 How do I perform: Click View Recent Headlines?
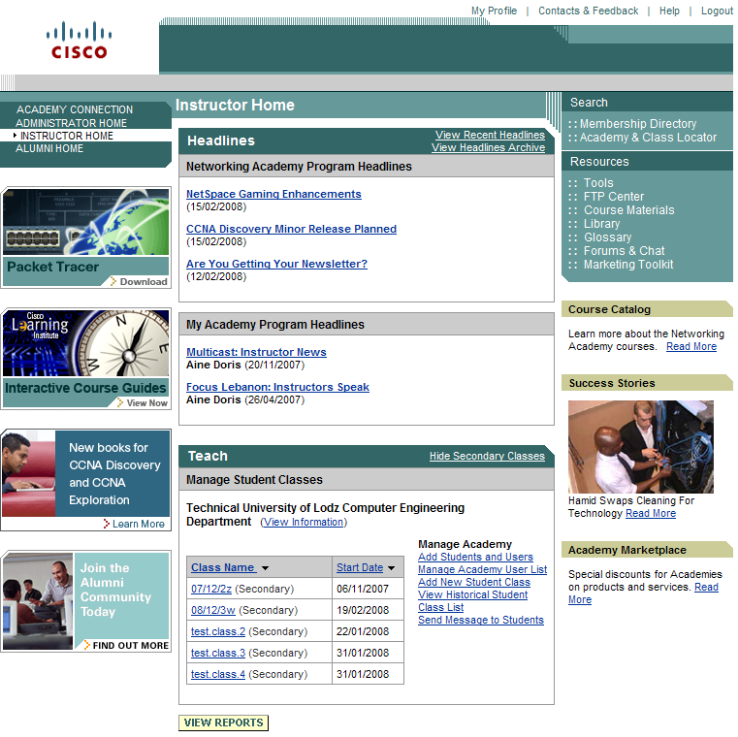pyautogui.click(x=490, y=135)
